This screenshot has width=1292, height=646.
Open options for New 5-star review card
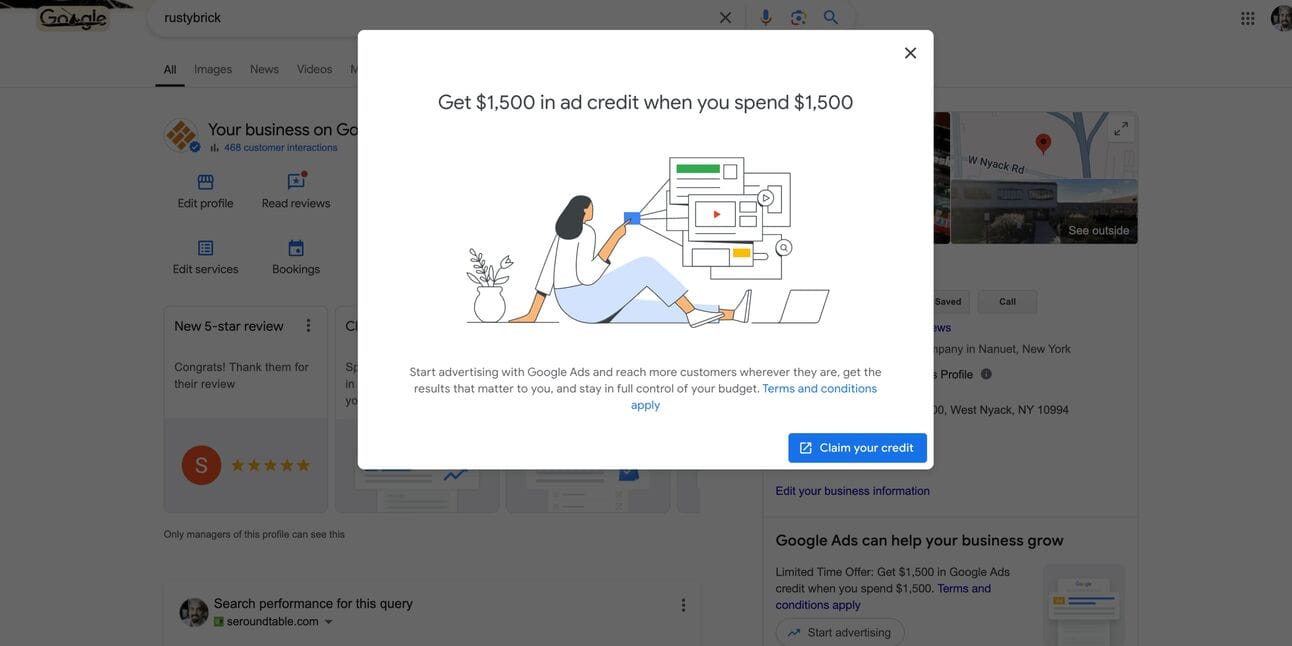[308, 326]
